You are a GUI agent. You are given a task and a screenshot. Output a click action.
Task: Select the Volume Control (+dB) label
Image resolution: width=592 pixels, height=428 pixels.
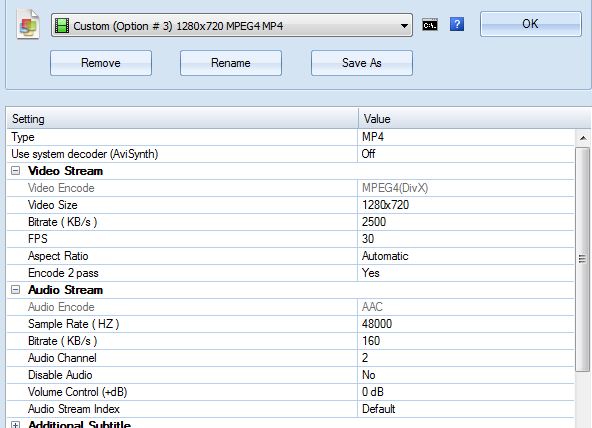[77, 392]
